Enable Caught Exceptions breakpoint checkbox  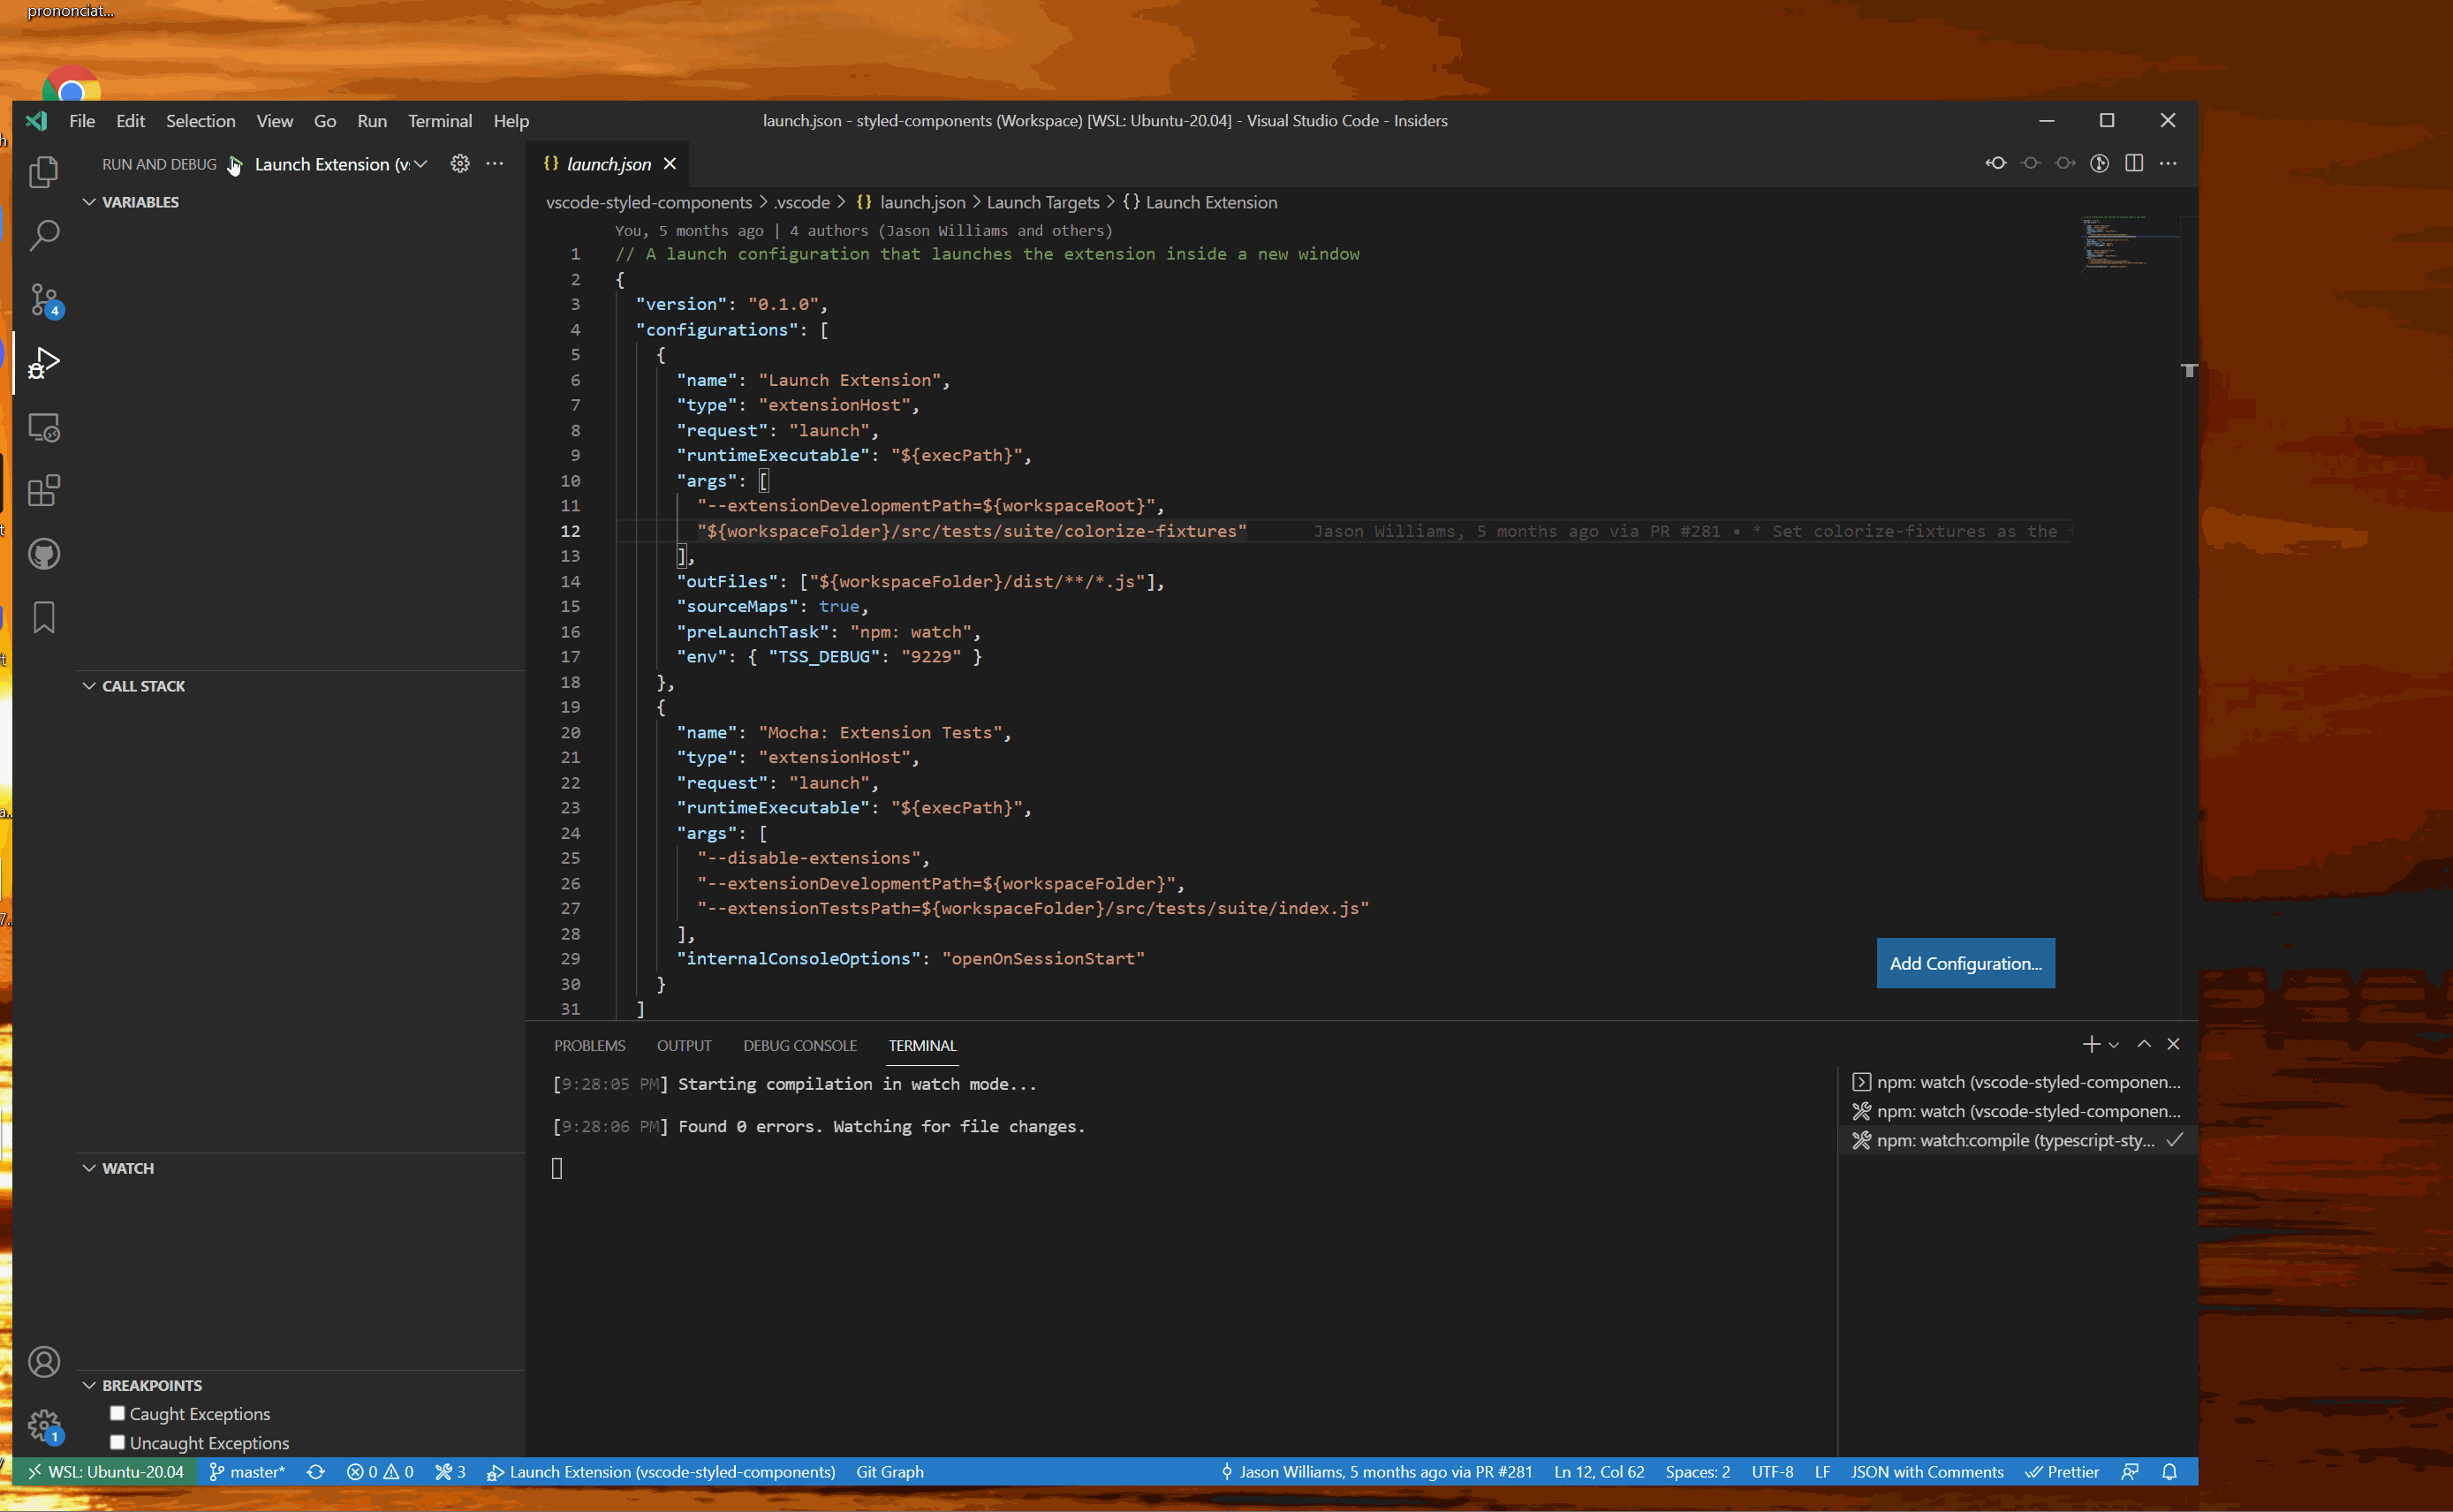coord(118,1413)
